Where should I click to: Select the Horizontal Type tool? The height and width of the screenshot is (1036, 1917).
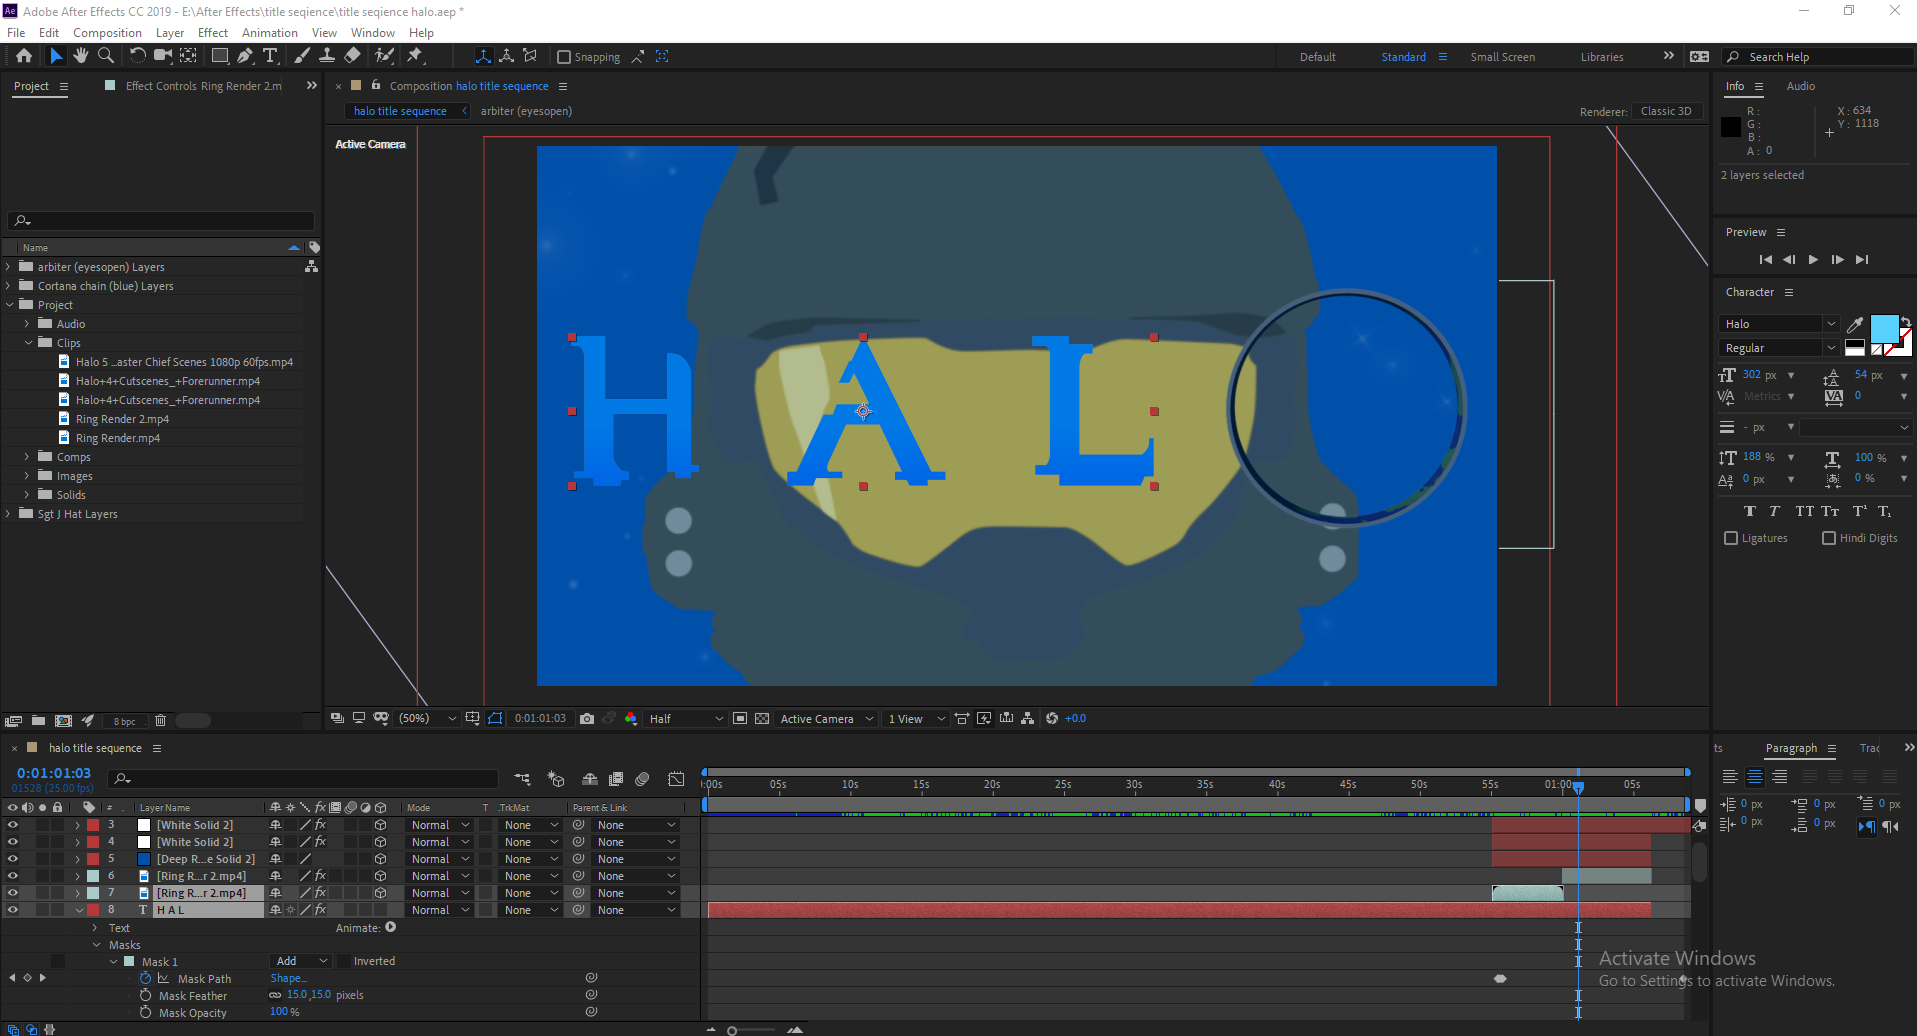(271, 56)
